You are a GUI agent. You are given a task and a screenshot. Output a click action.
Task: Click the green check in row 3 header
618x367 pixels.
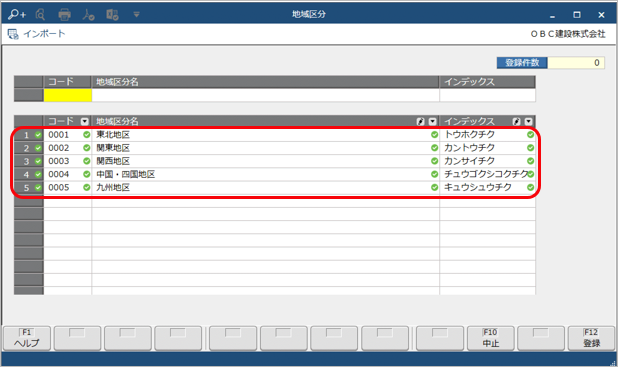pos(38,161)
